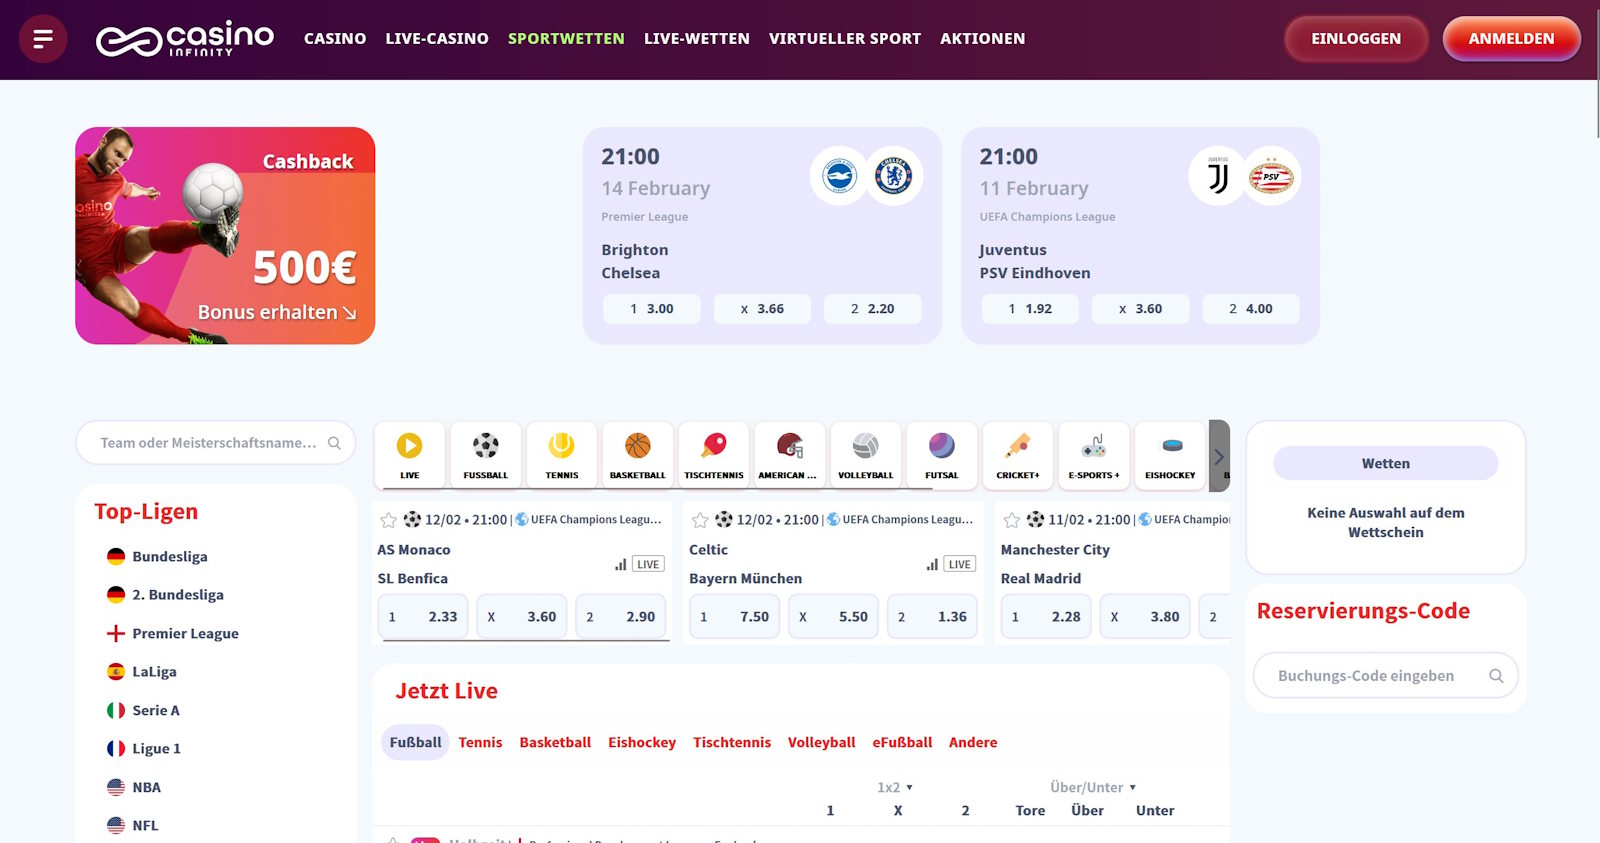This screenshot has height=843, width=1600.
Task: Open the Über/Unter market dropdown
Action: point(1093,788)
